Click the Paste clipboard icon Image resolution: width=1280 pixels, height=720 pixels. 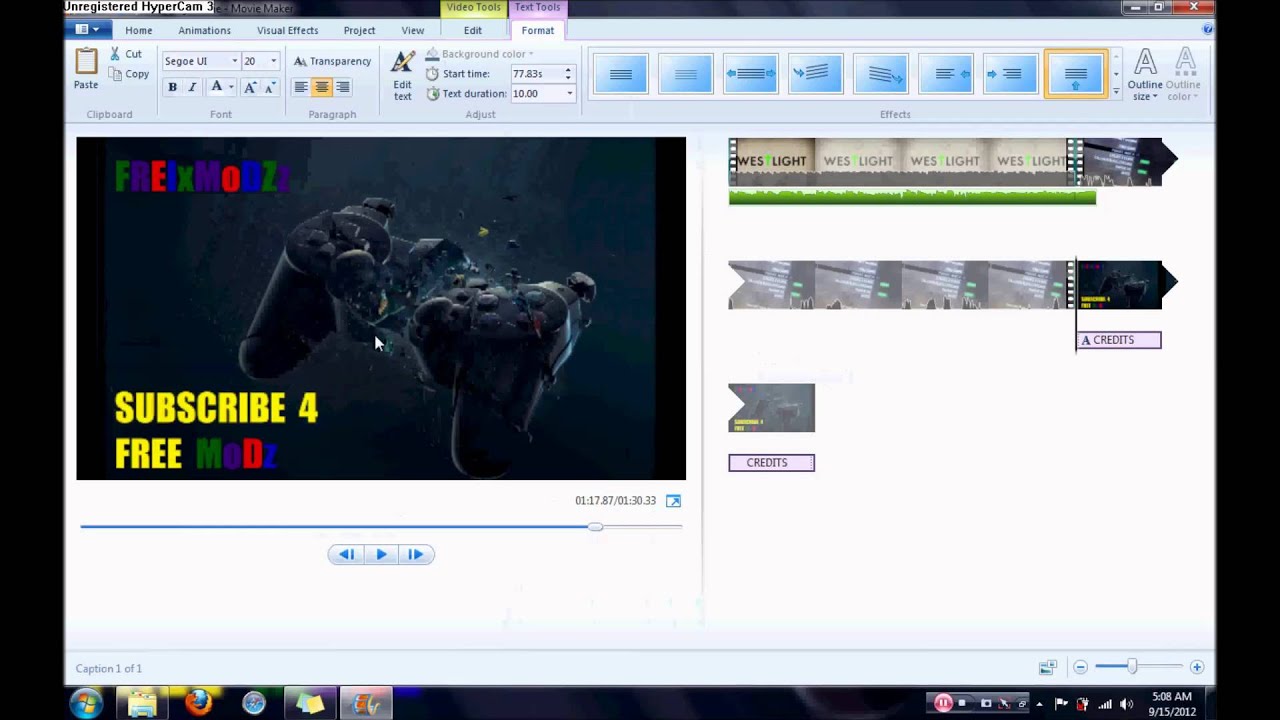click(86, 62)
